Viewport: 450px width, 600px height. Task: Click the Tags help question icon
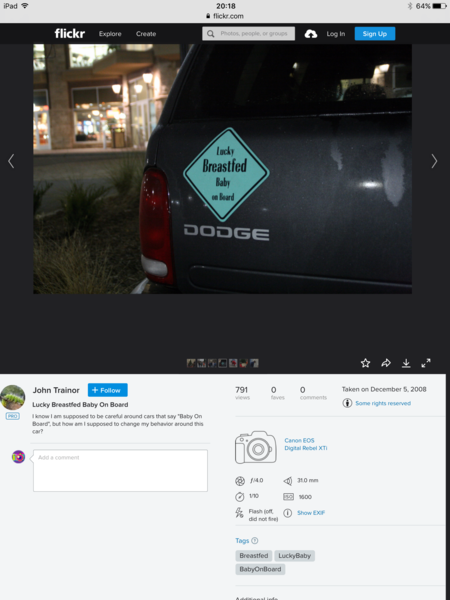(x=255, y=541)
